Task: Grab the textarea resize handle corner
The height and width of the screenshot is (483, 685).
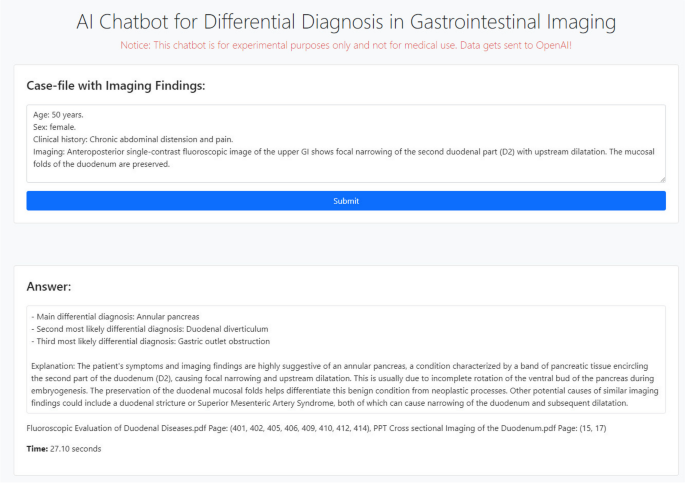Action: pos(661,179)
